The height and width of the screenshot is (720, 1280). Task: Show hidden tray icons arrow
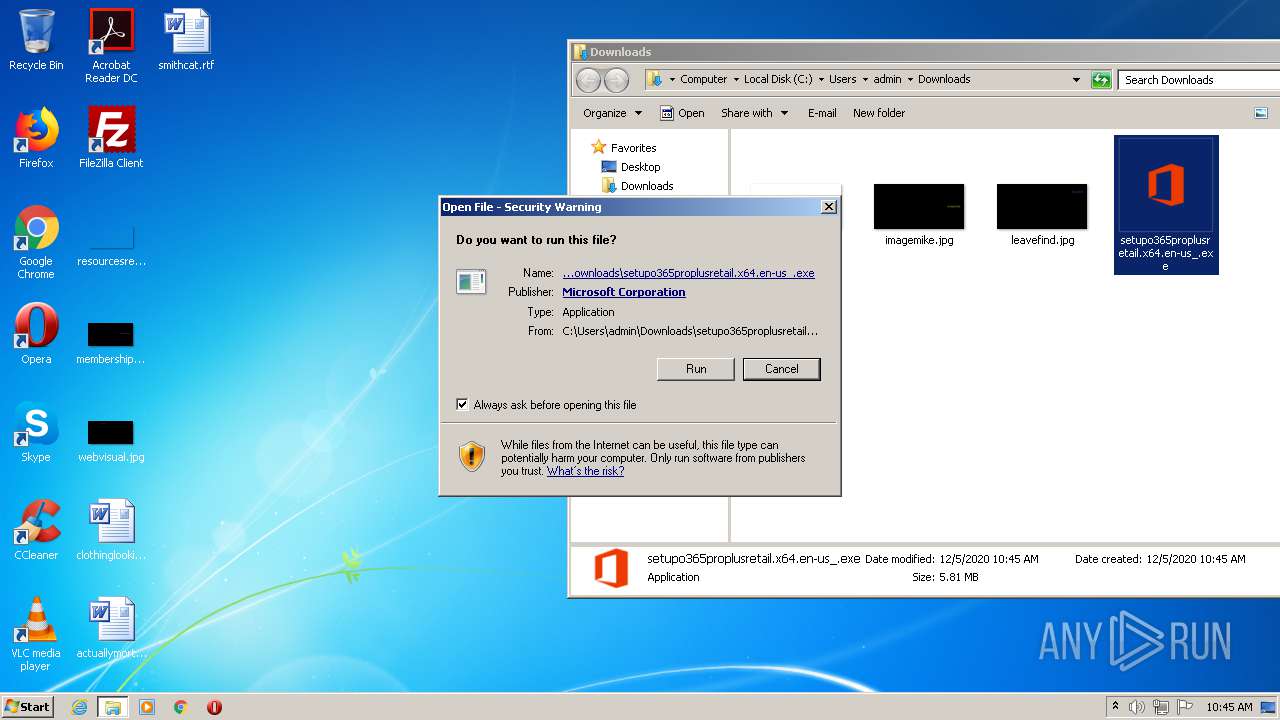[1115, 706]
